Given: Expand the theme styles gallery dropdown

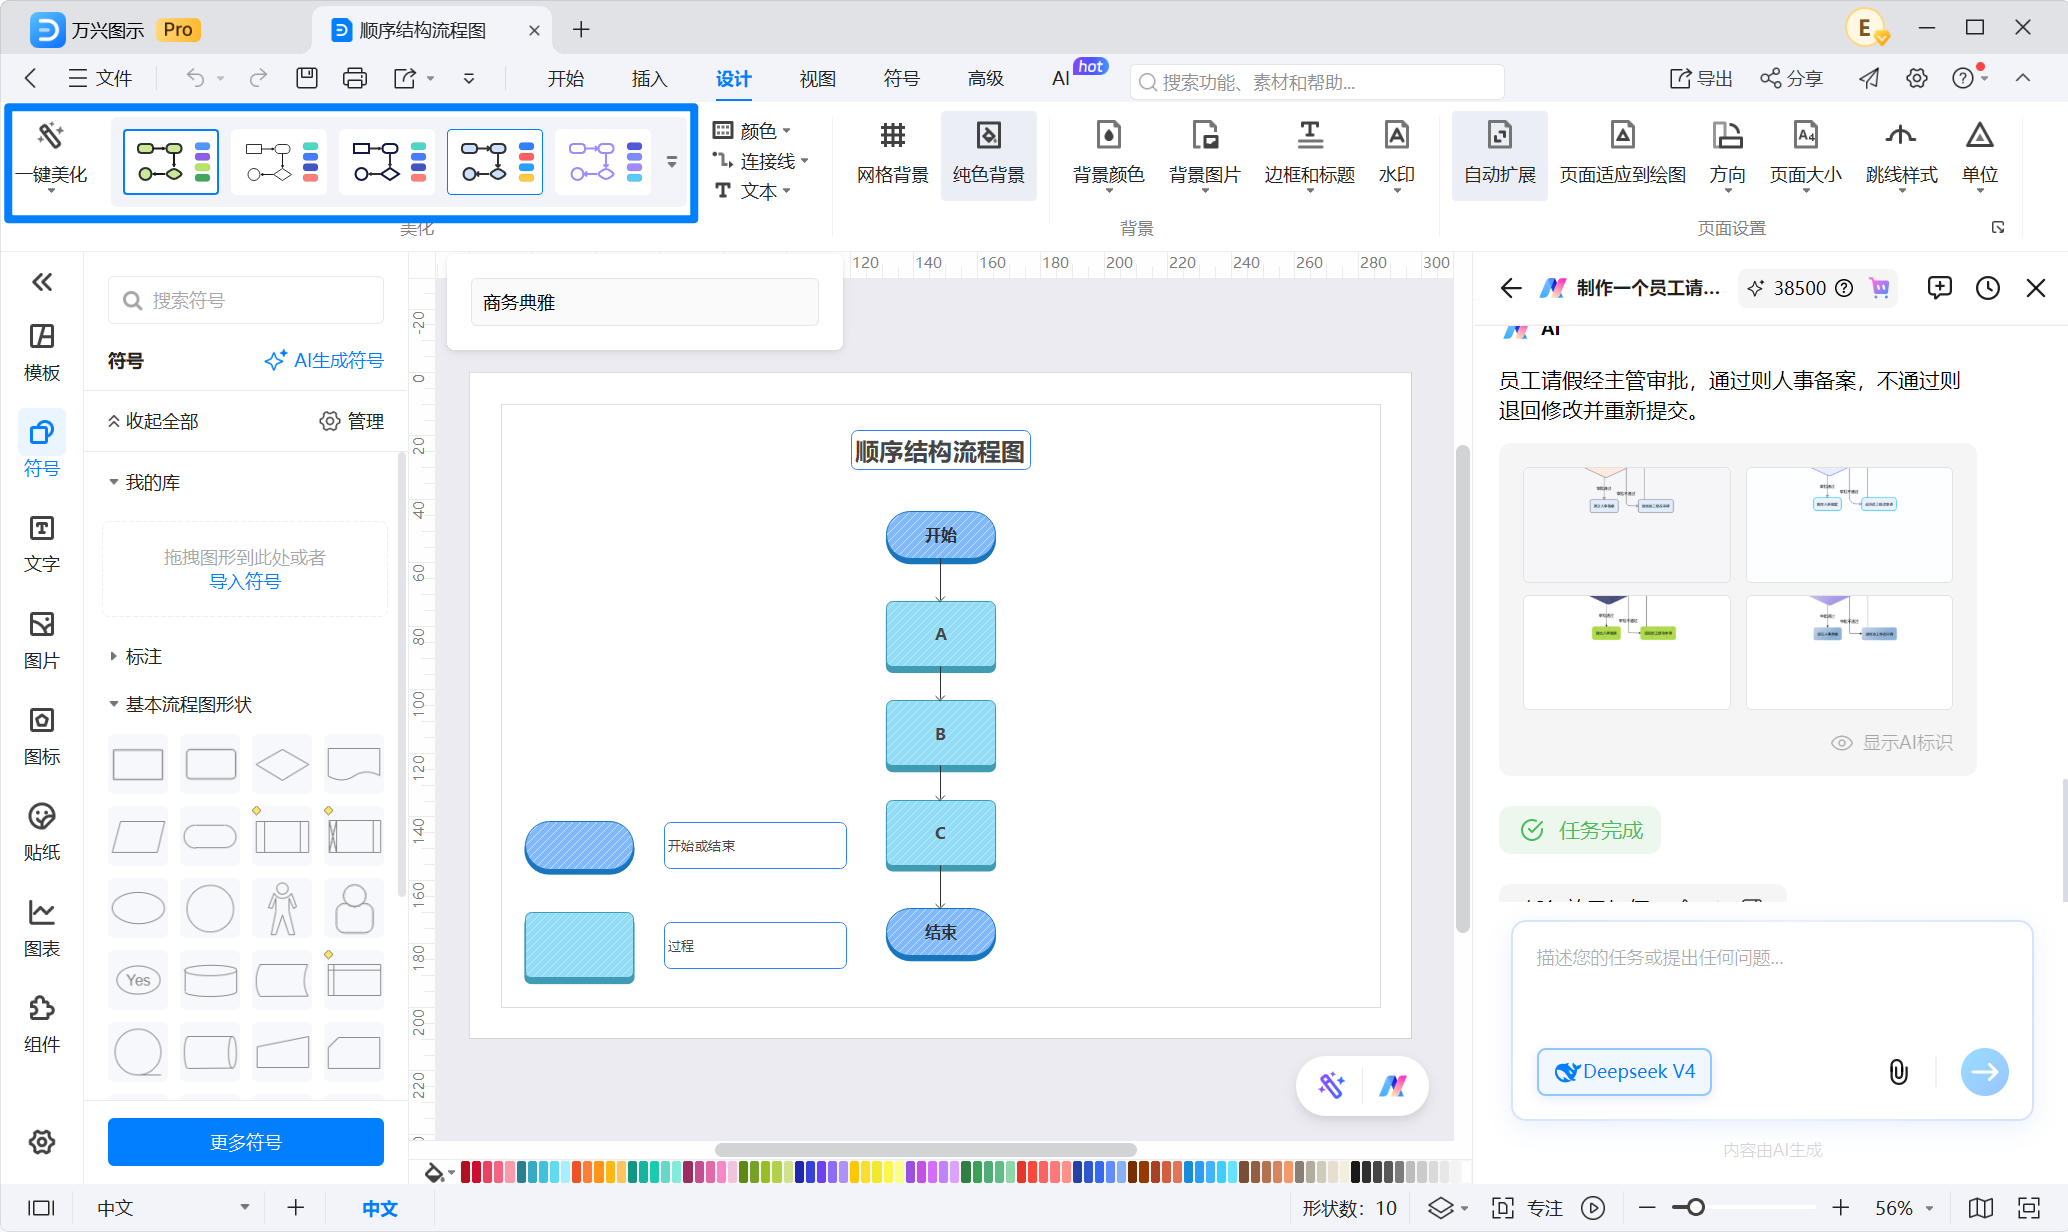Looking at the screenshot, I should [672, 161].
